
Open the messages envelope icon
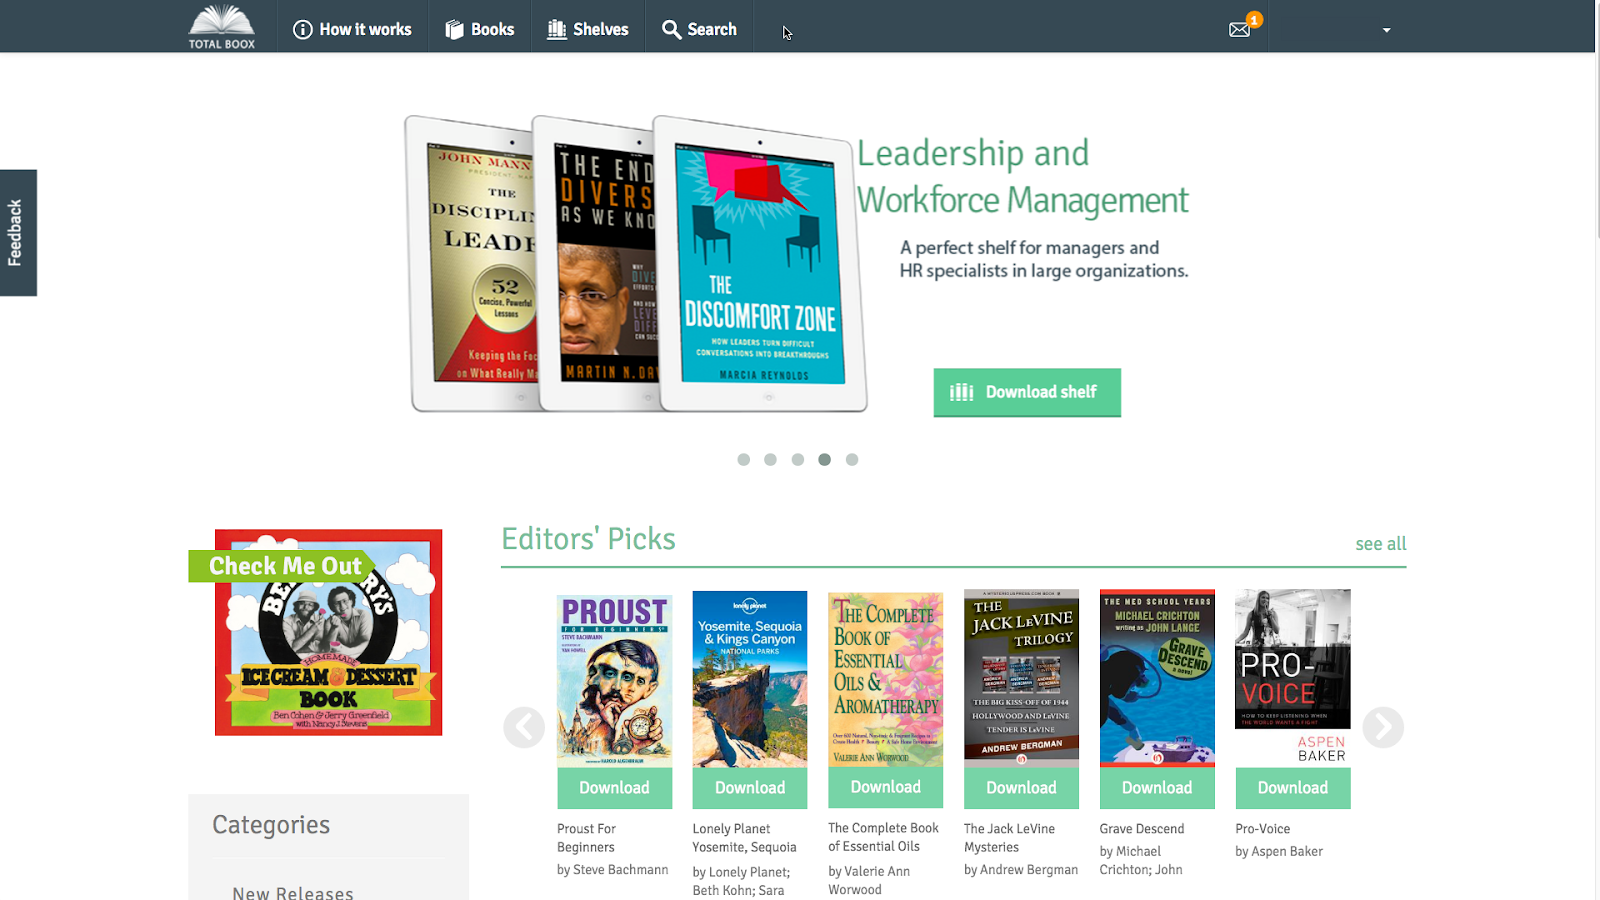coord(1240,29)
